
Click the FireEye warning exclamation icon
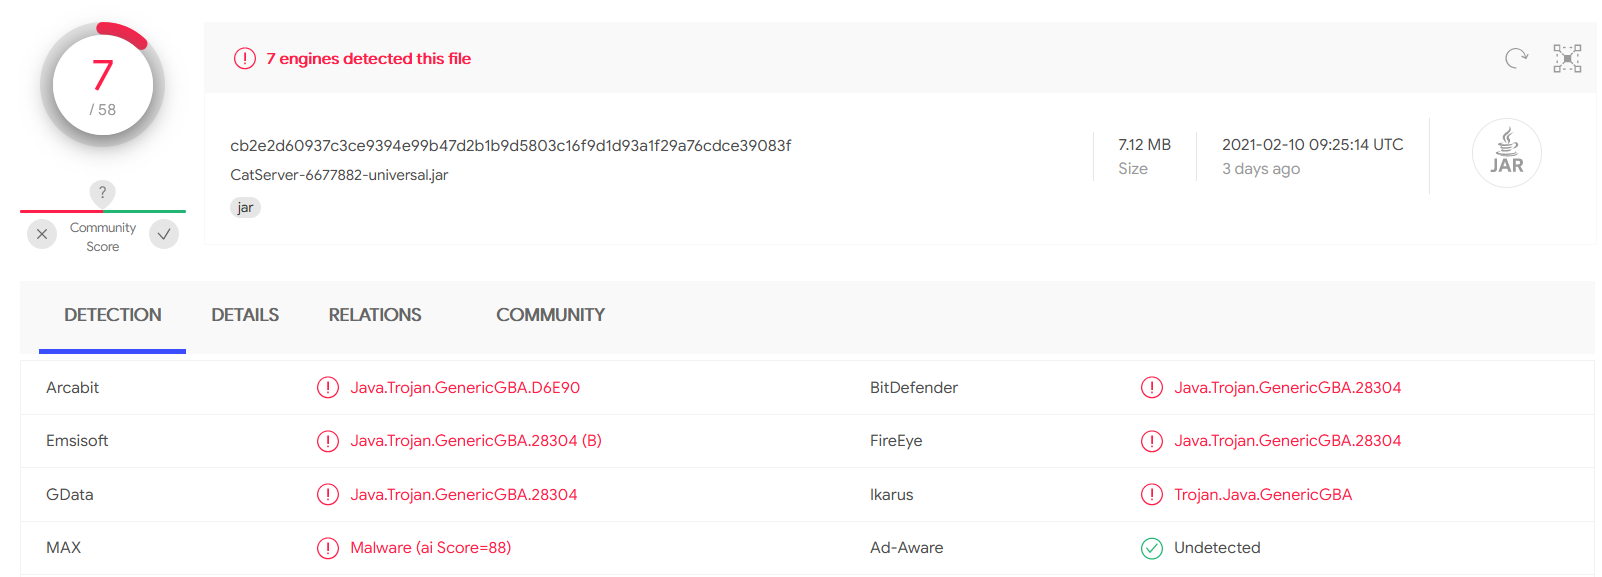[x=1153, y=440]
